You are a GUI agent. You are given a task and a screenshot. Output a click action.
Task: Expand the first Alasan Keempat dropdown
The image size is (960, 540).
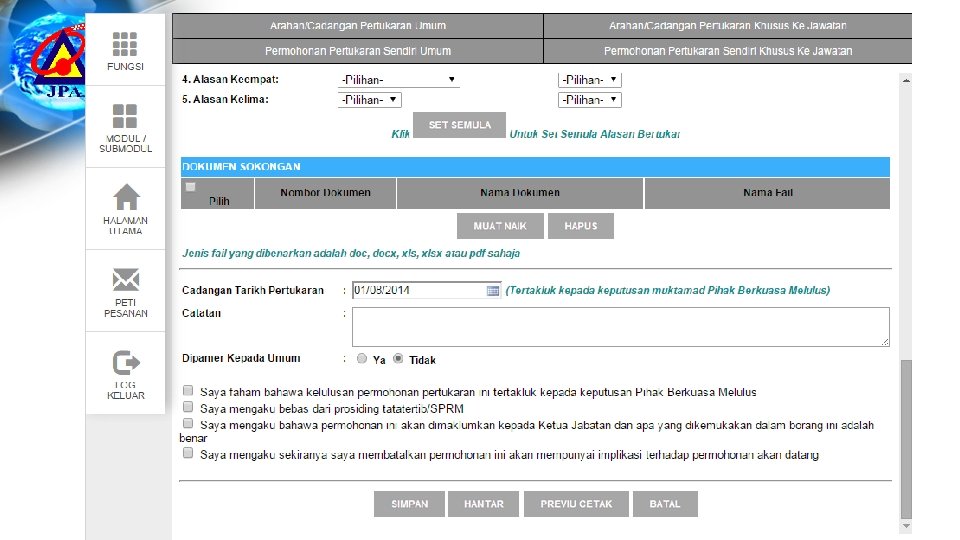coord(399,80)
